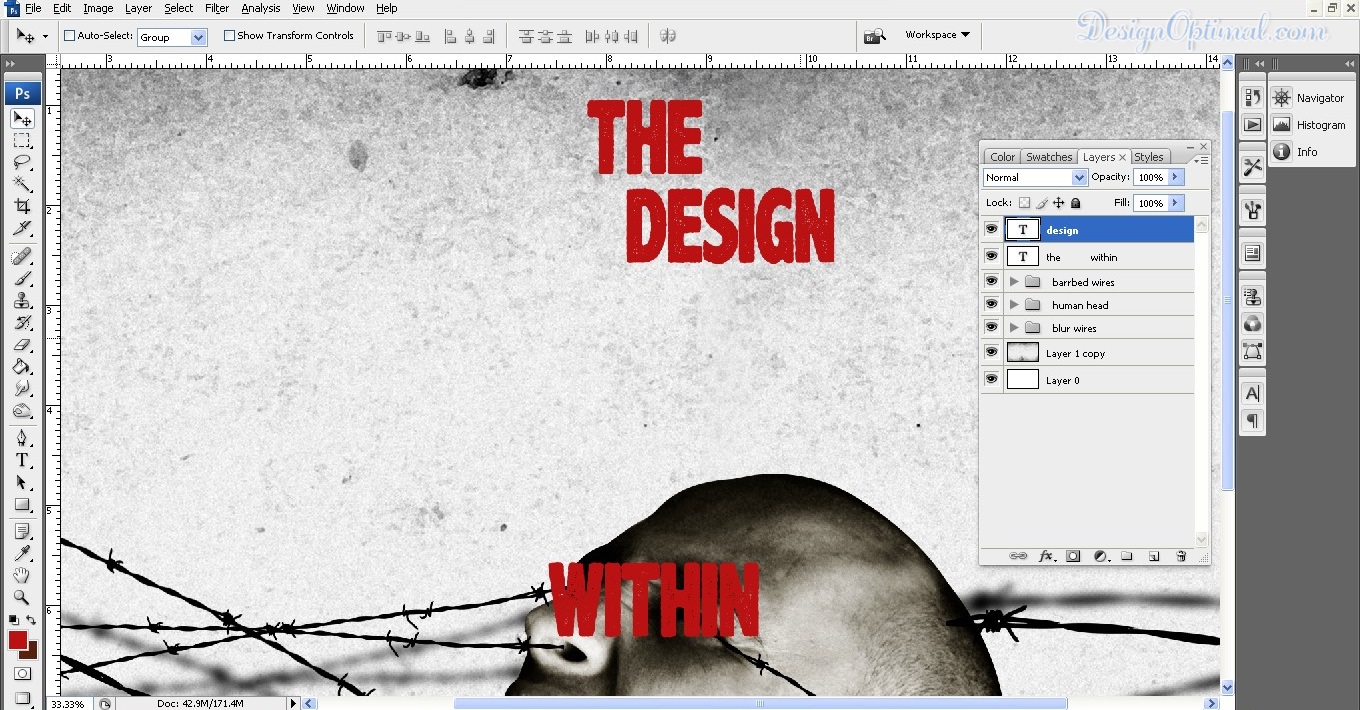Screen dimensions: 1360x710
Task: Hide the Layer 1 copy layer
Action: (991, 353)
